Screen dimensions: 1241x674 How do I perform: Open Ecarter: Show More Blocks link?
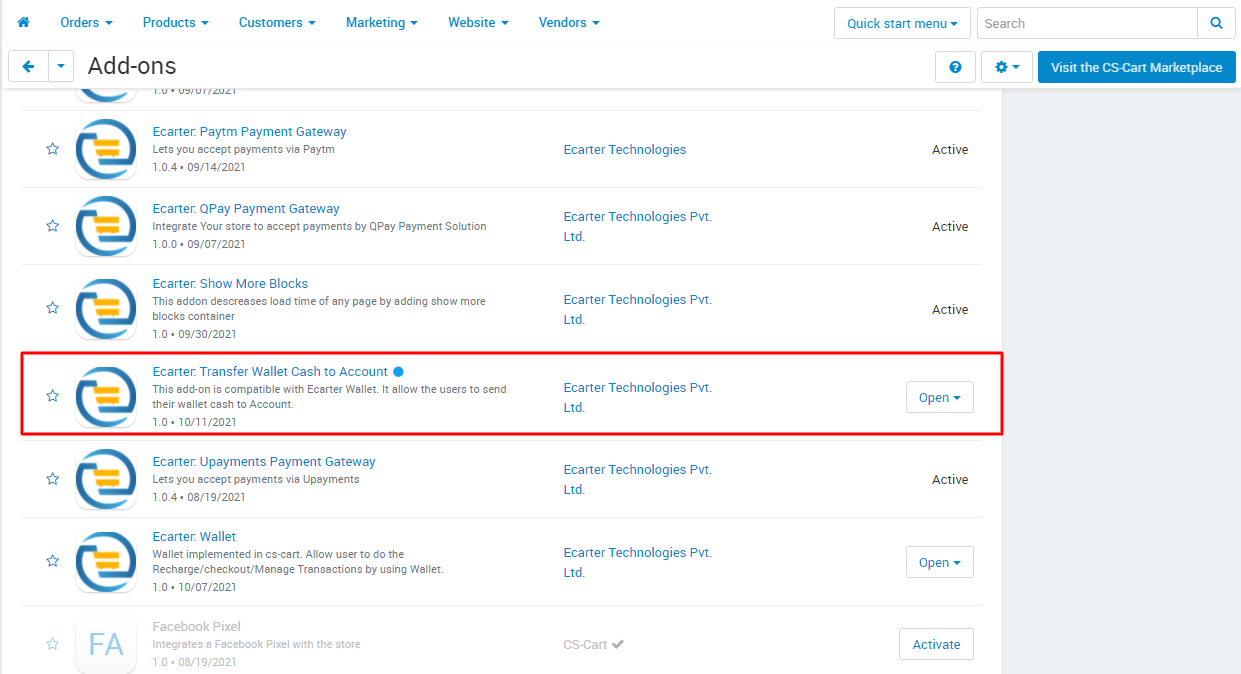pyautogui.click(x=230, y=284)
